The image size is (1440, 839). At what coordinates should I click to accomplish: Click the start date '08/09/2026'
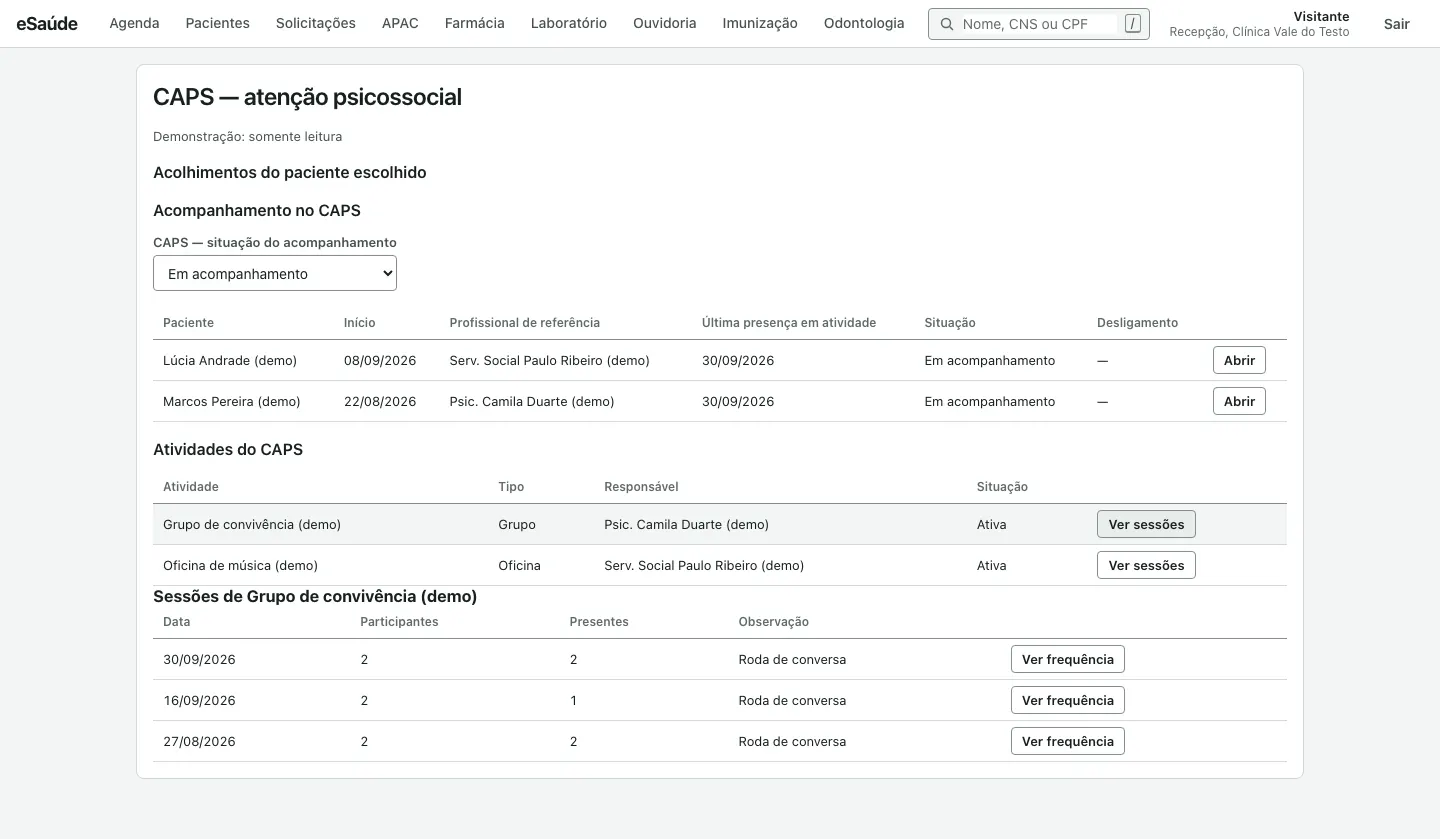380,360
